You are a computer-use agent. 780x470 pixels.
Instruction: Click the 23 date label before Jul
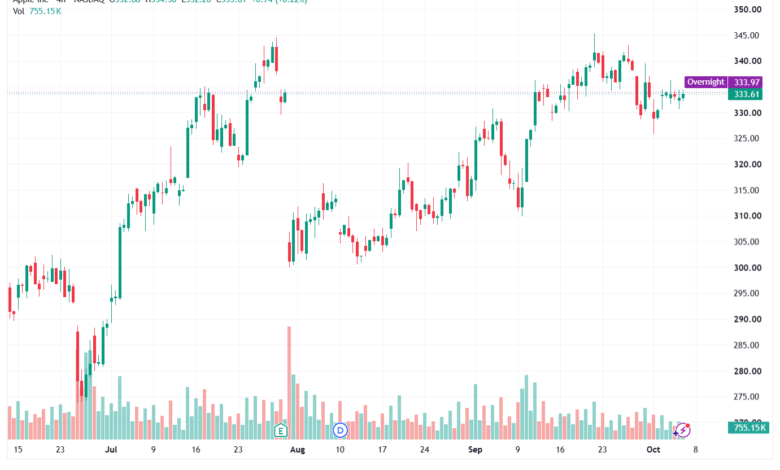(x=60, y=450)
